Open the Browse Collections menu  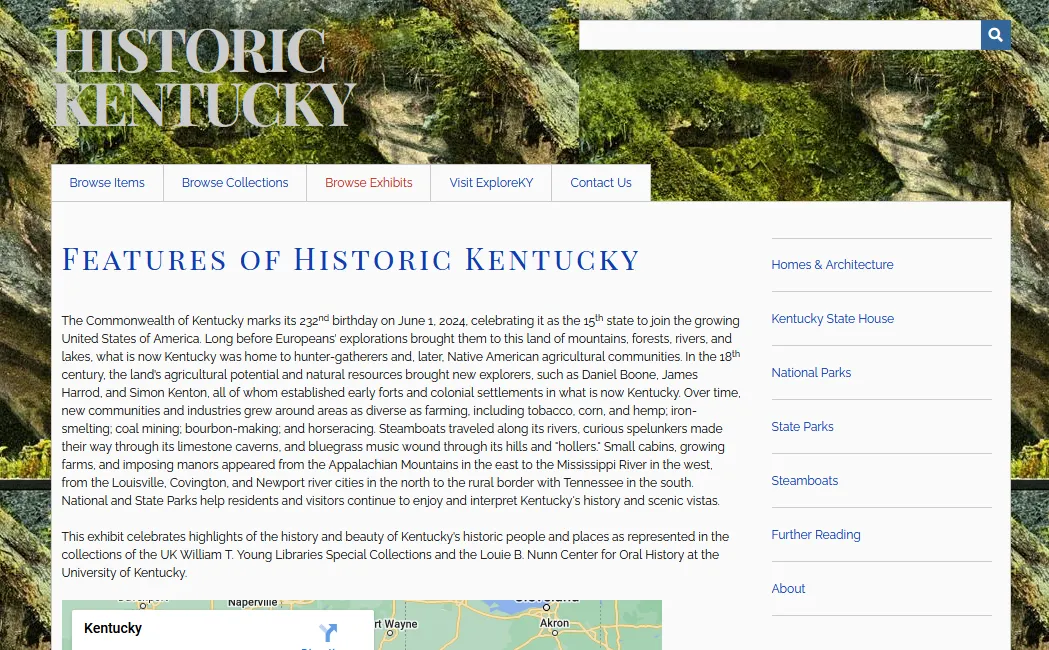tap(235, 183)
